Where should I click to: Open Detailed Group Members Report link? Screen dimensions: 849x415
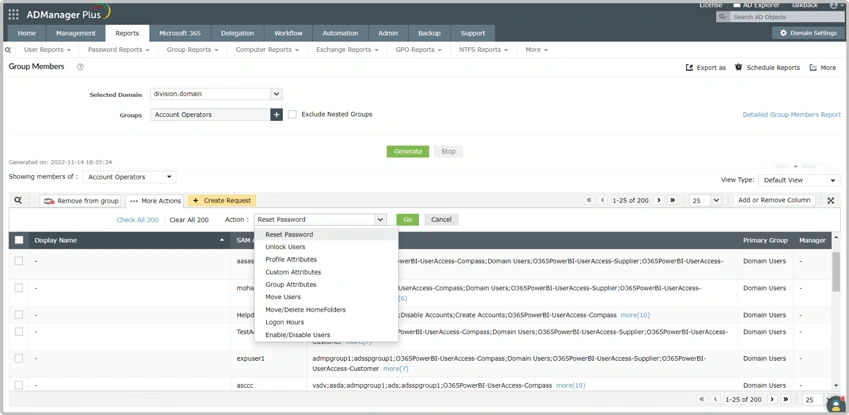pyautogui.click(x=792, y=115)
